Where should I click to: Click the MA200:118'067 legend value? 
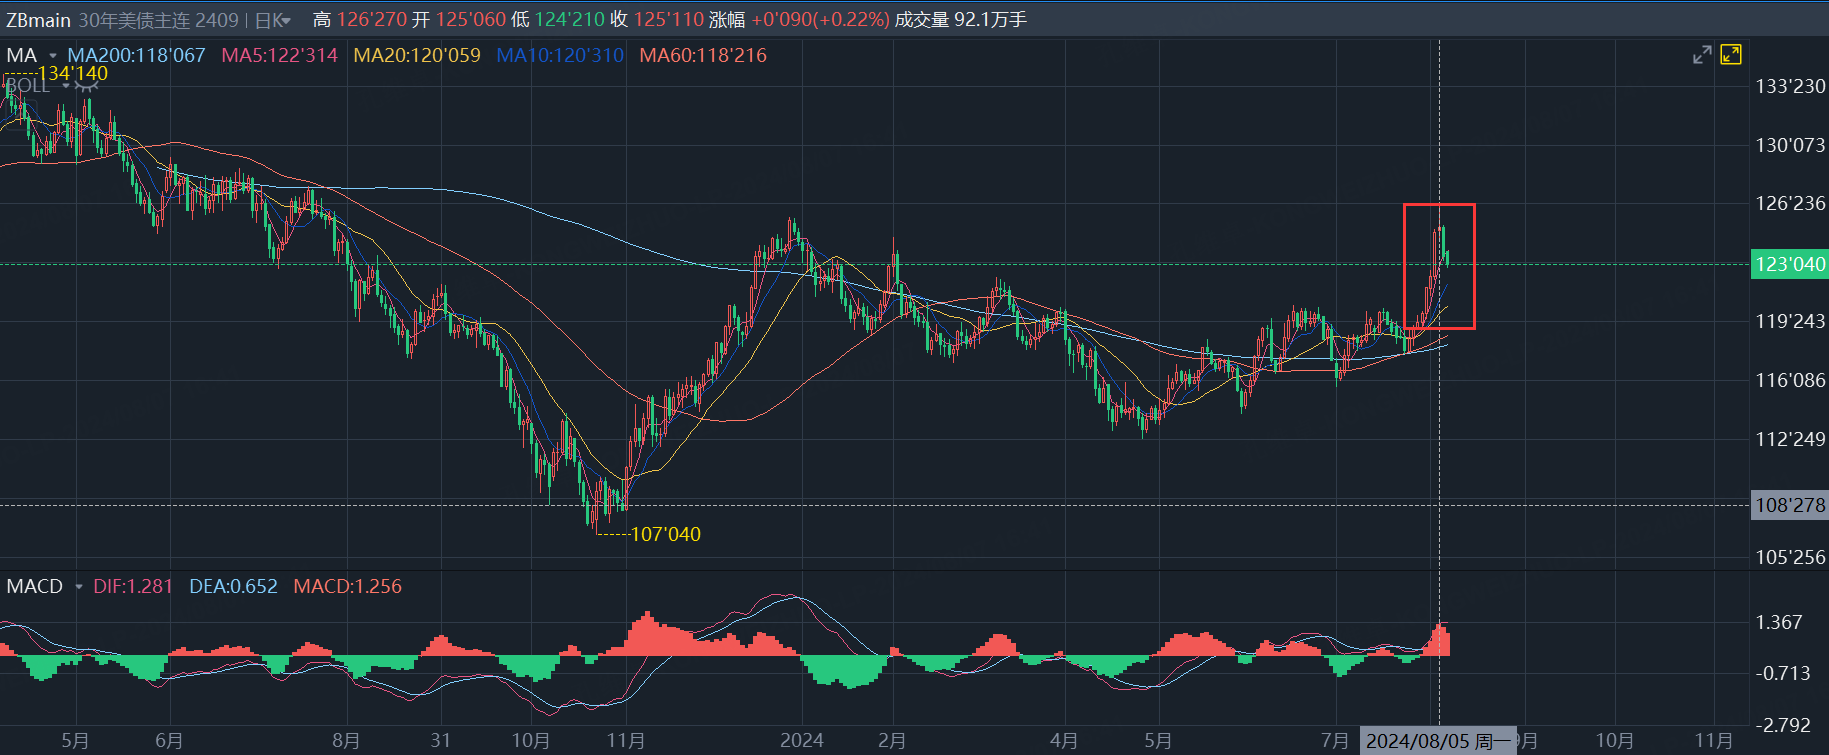click(136, 56)
